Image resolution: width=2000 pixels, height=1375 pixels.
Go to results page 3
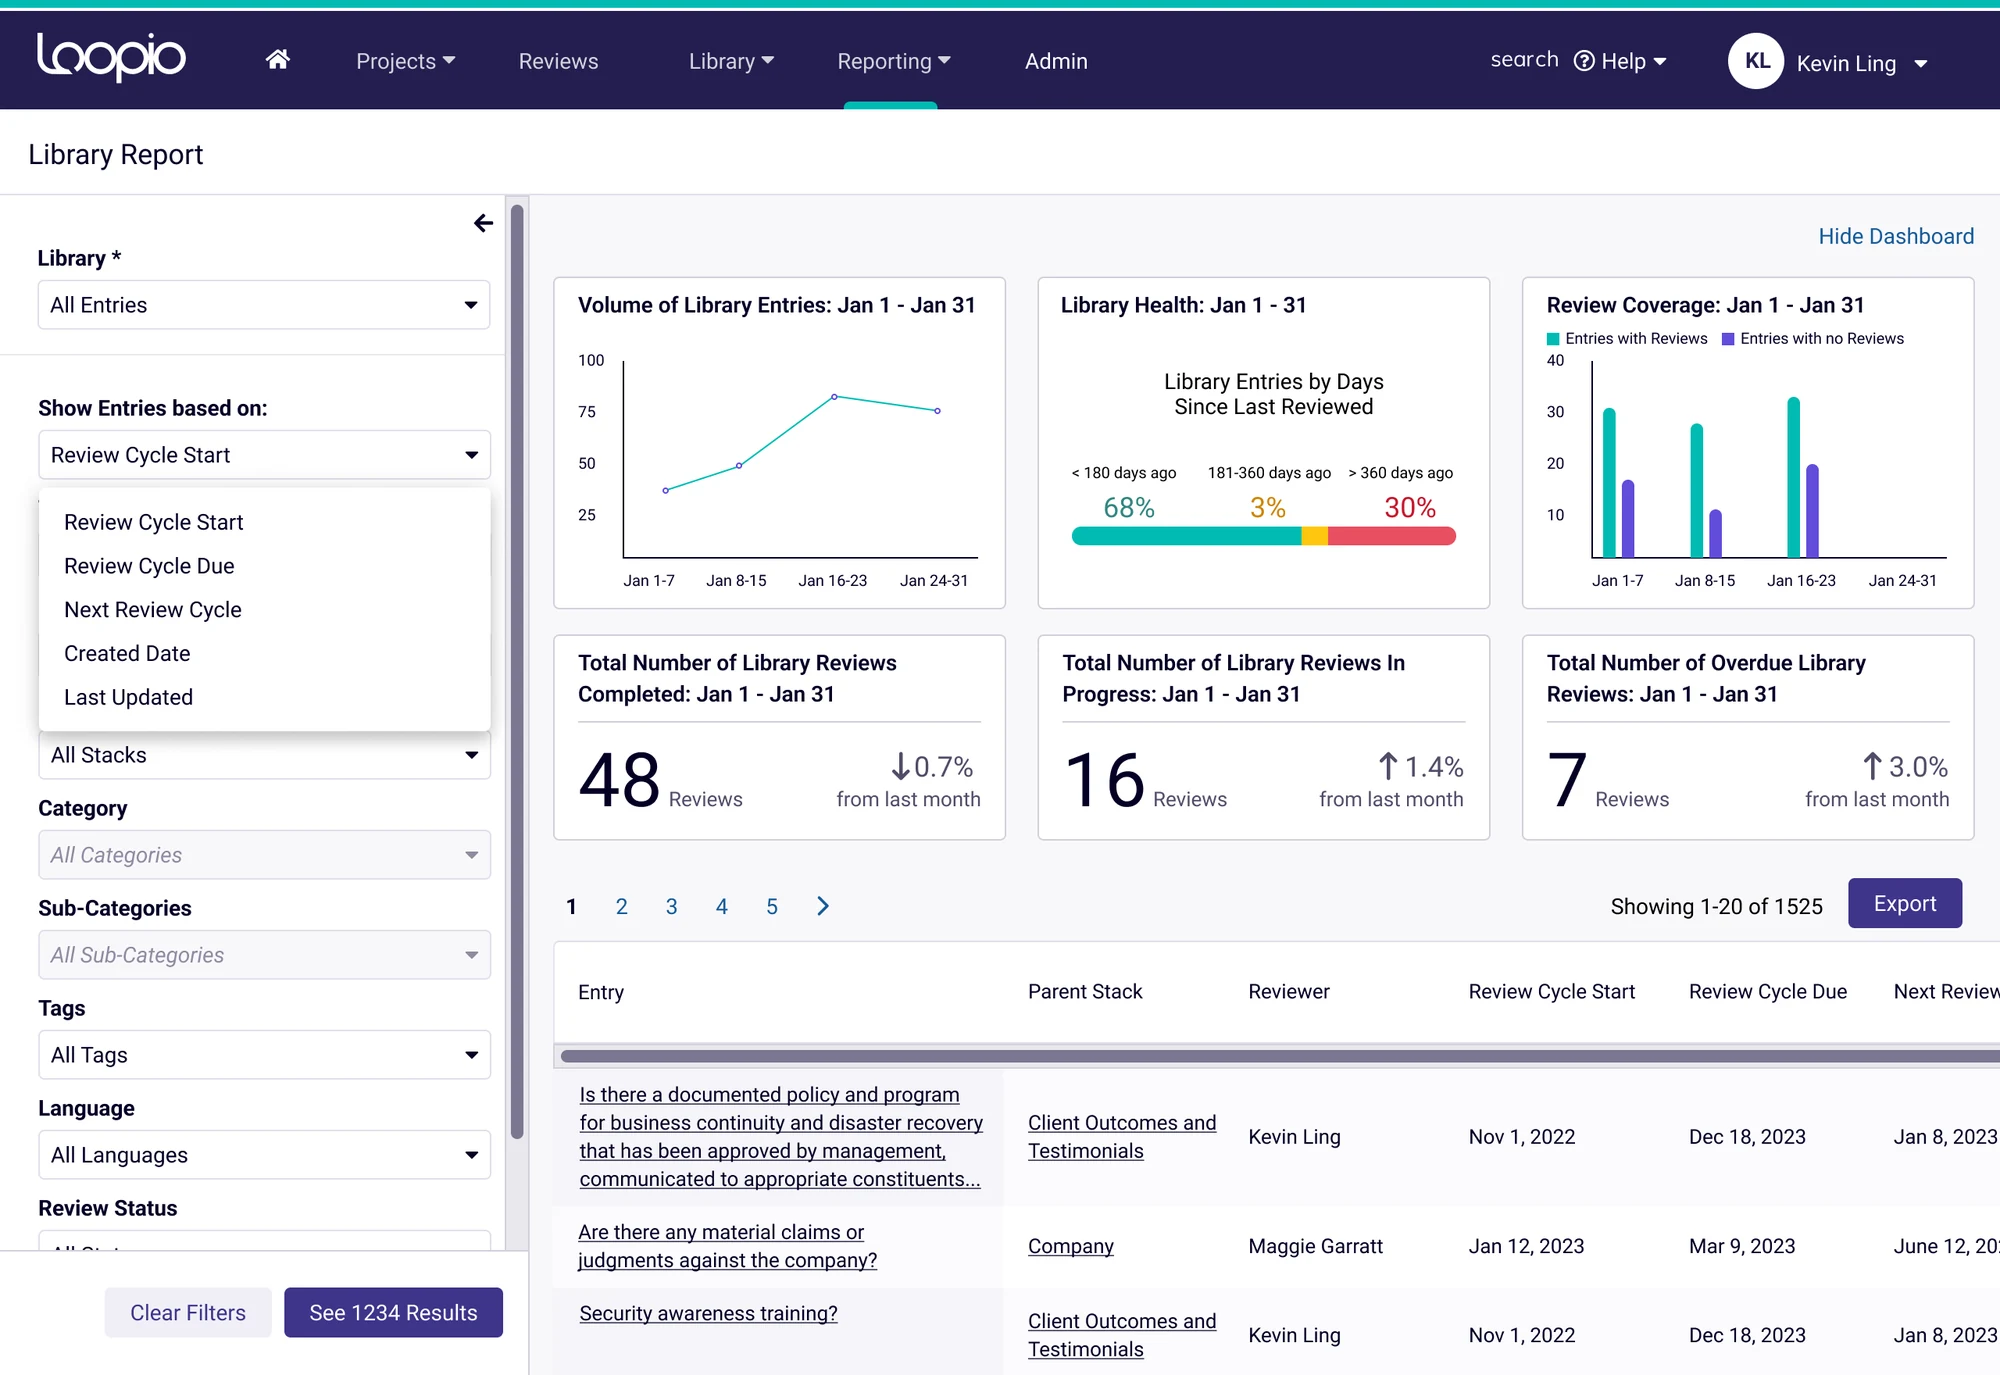tap(671, 906)
